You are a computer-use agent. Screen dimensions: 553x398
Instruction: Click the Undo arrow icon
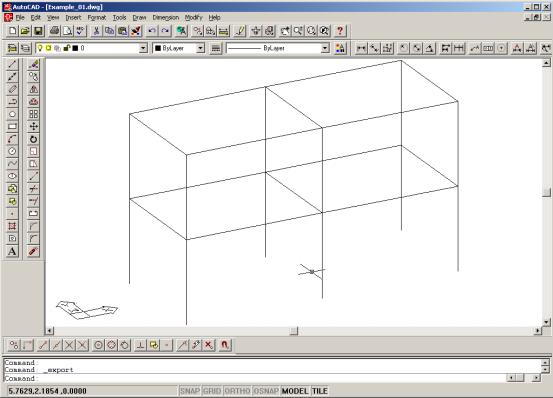pos(152,31)
